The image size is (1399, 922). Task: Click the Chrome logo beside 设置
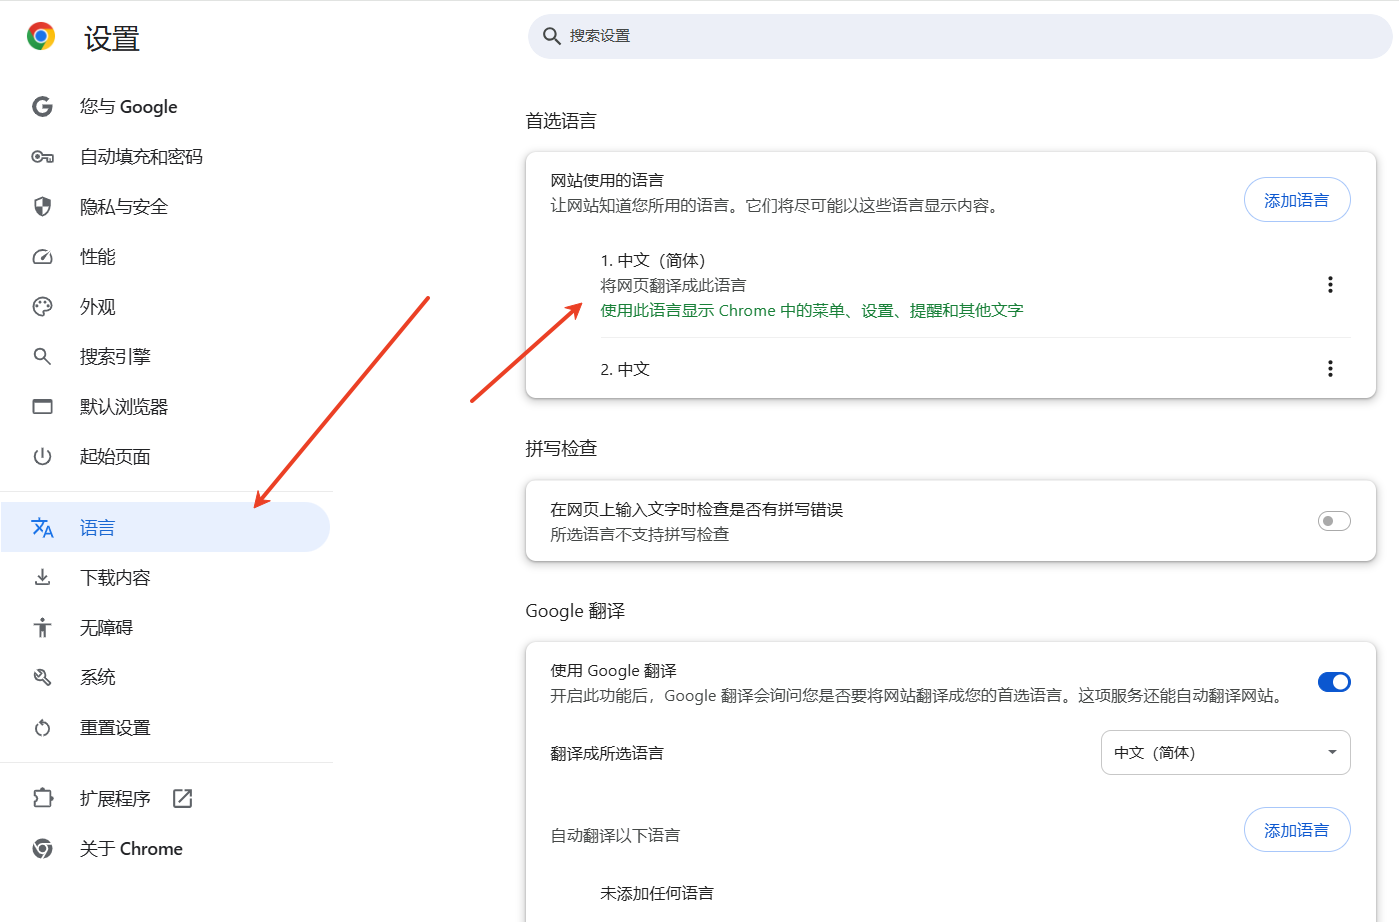coord(41,37)
